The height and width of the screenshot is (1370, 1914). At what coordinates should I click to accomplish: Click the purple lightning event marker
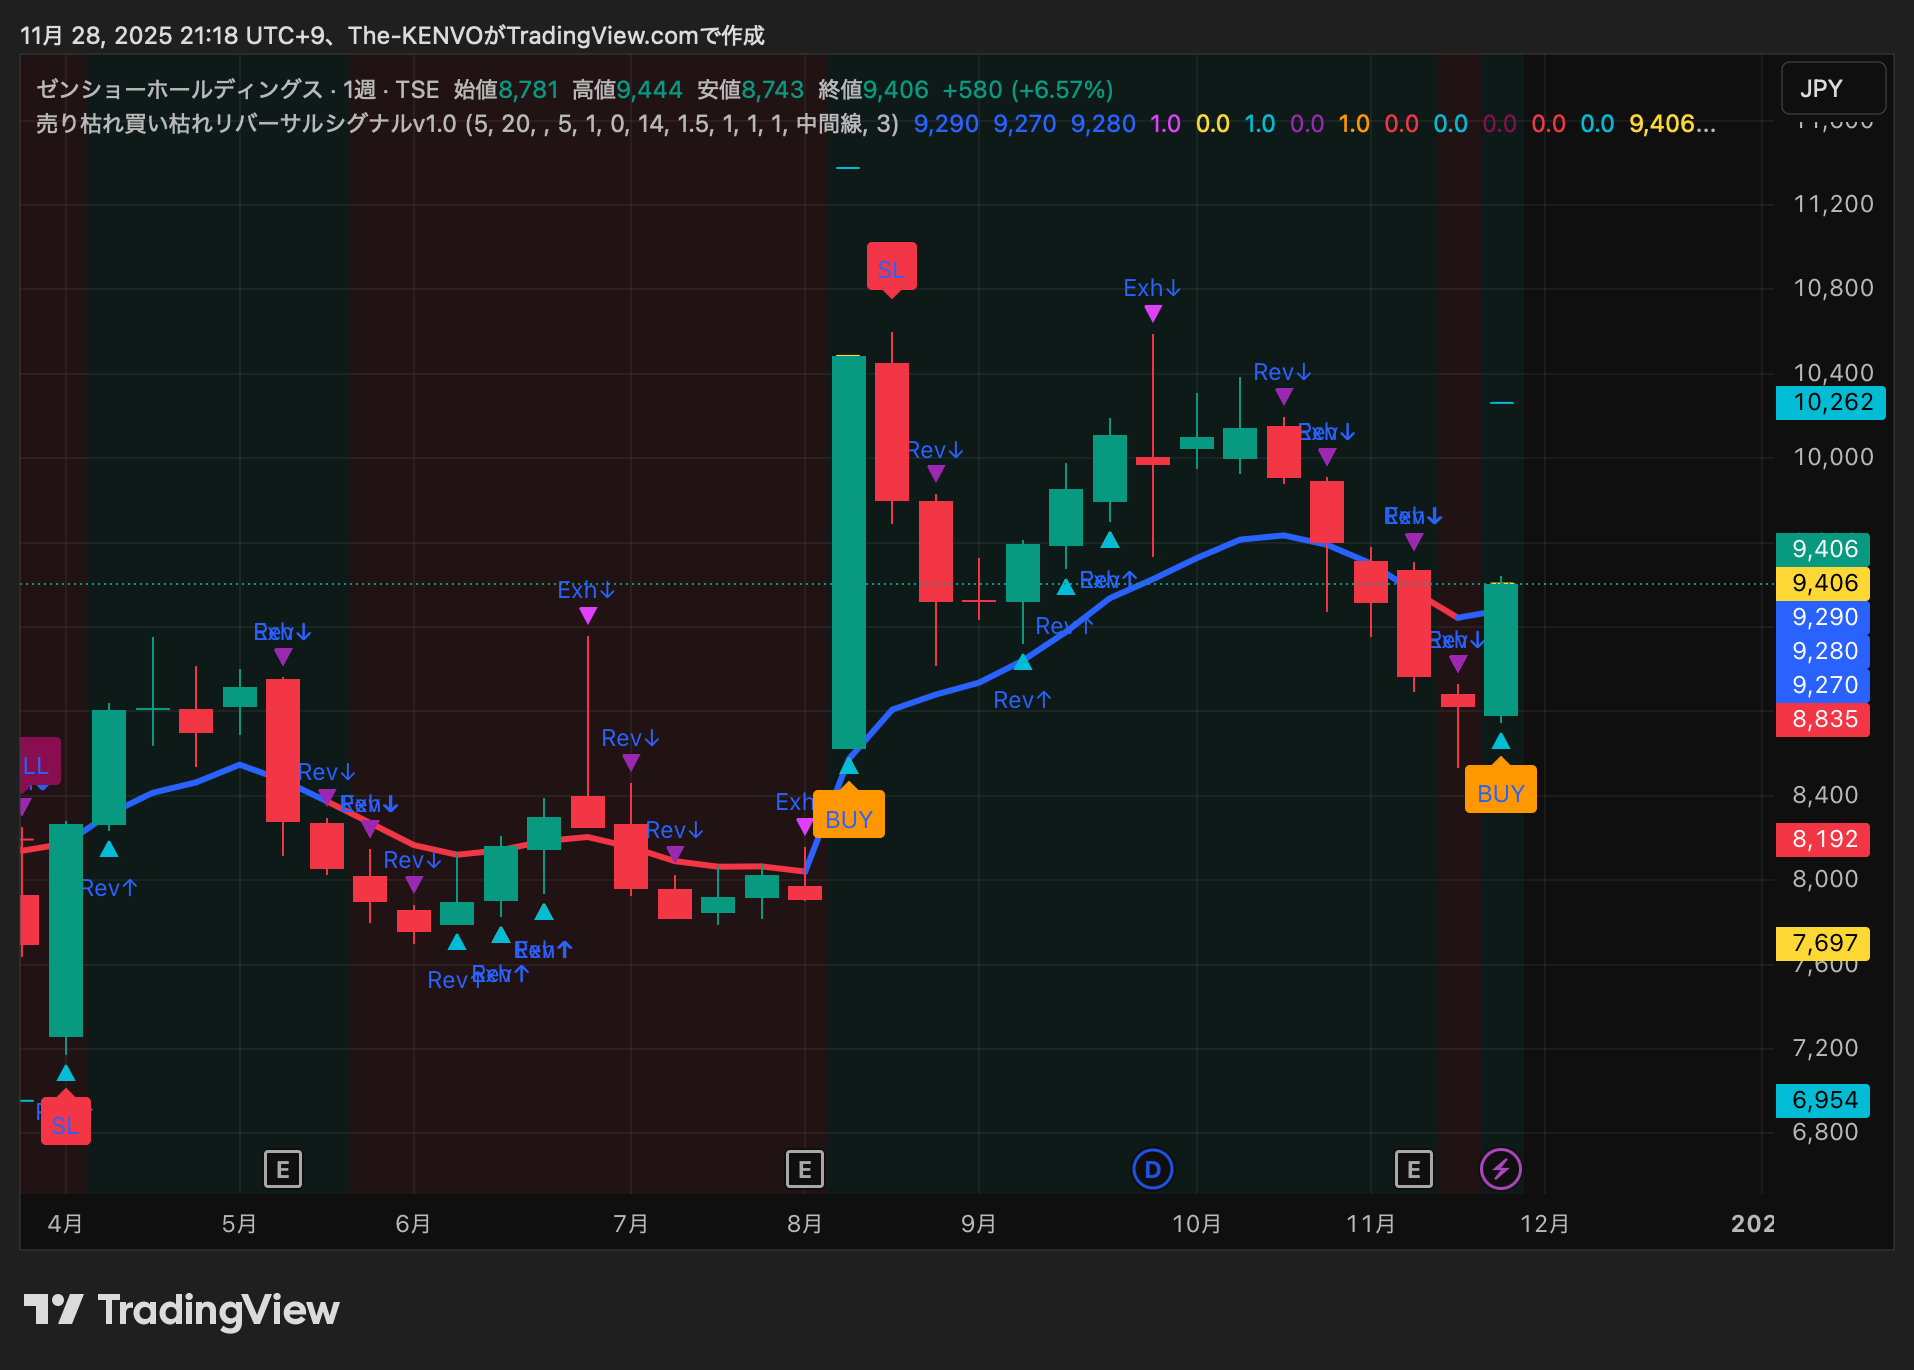point(1500,1168)
